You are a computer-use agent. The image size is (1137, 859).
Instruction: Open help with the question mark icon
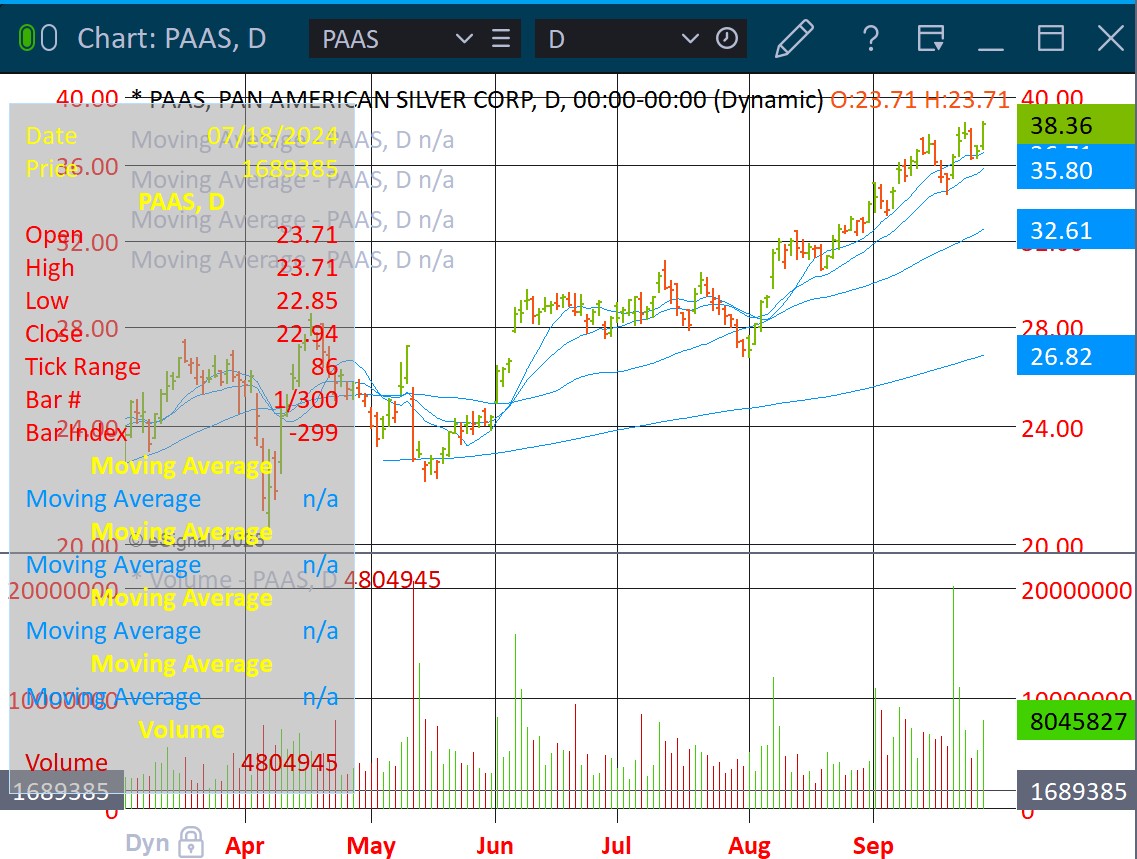pyautogui.click(x=870, y=39)
